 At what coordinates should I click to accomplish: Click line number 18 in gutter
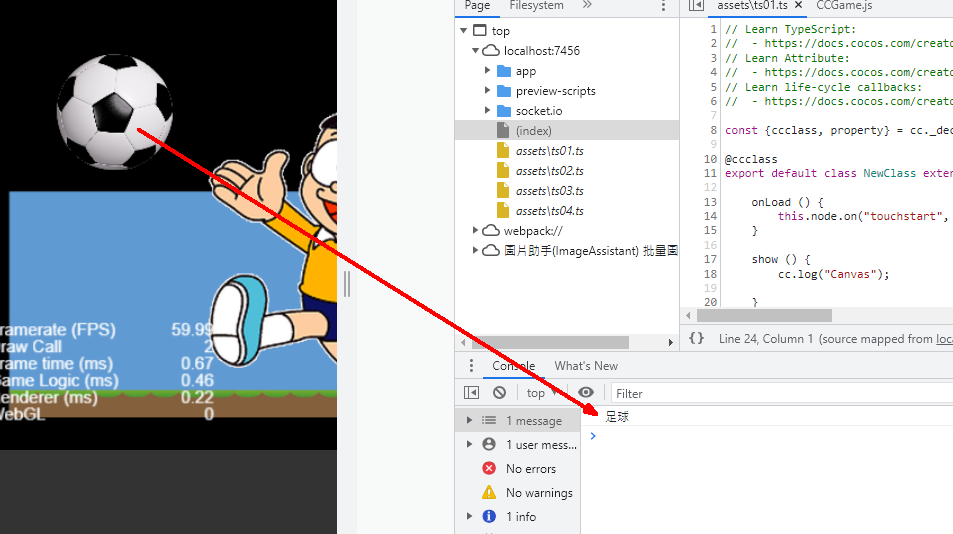tap(710, 274)
